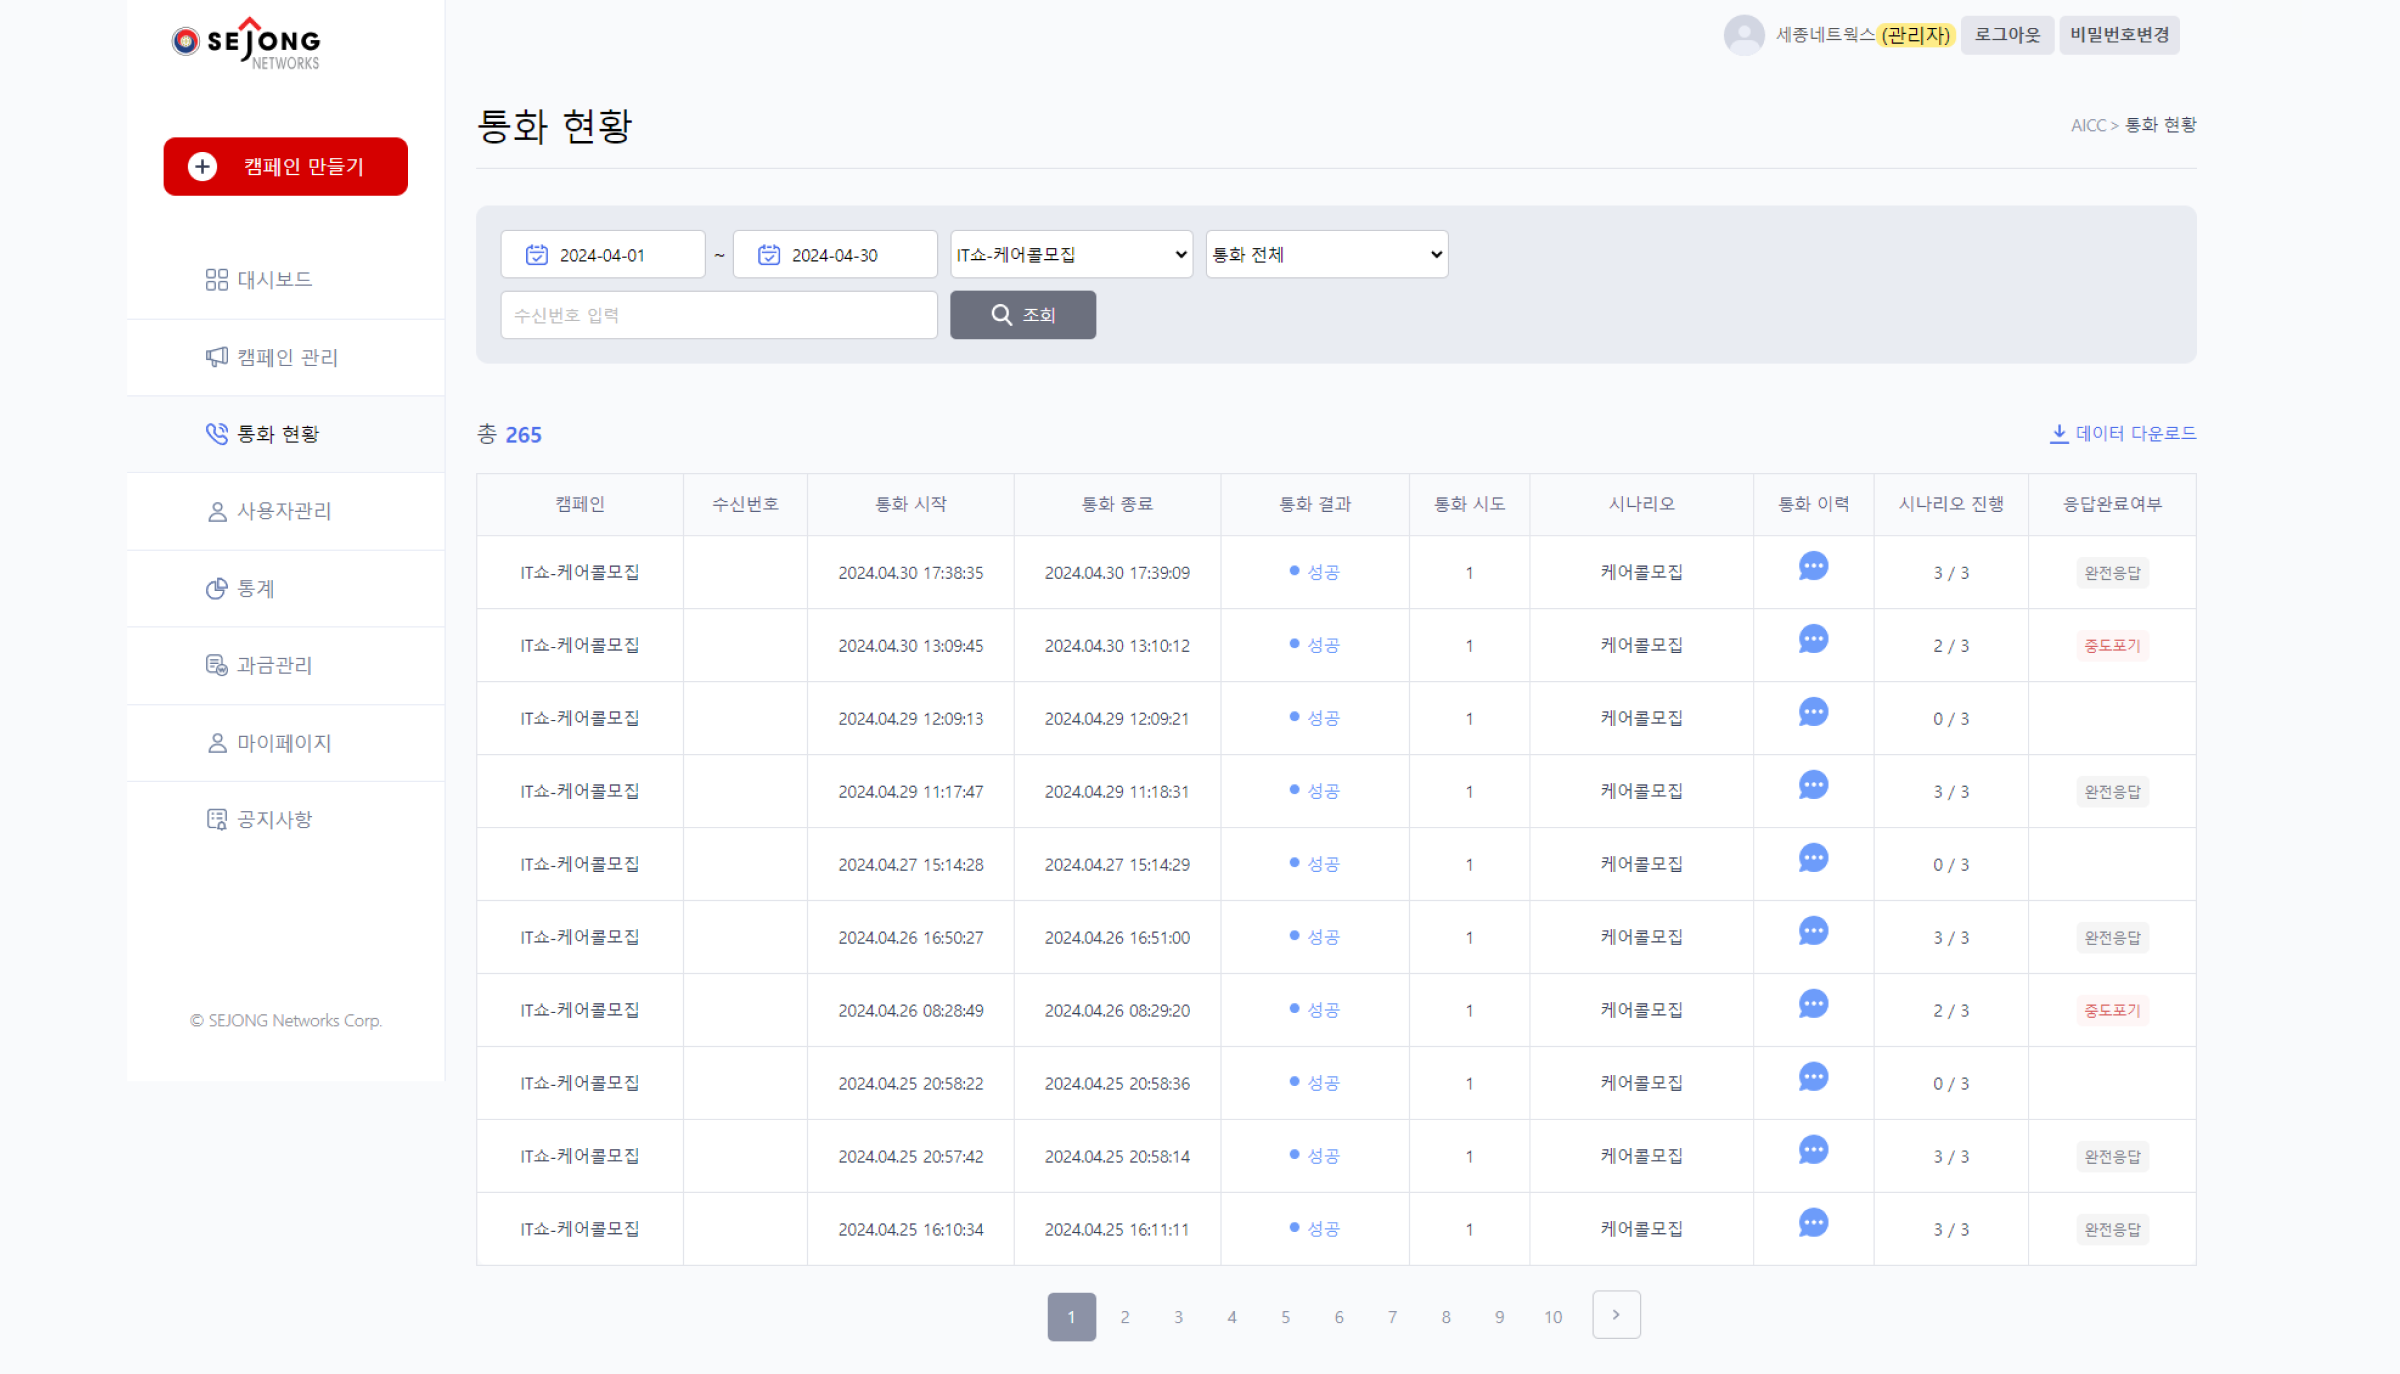Viewport: 2400px width, 1374px height.
Task: Open chat history icon for 2024.04.26 16:50:27 call
Action: point(1812,932)
